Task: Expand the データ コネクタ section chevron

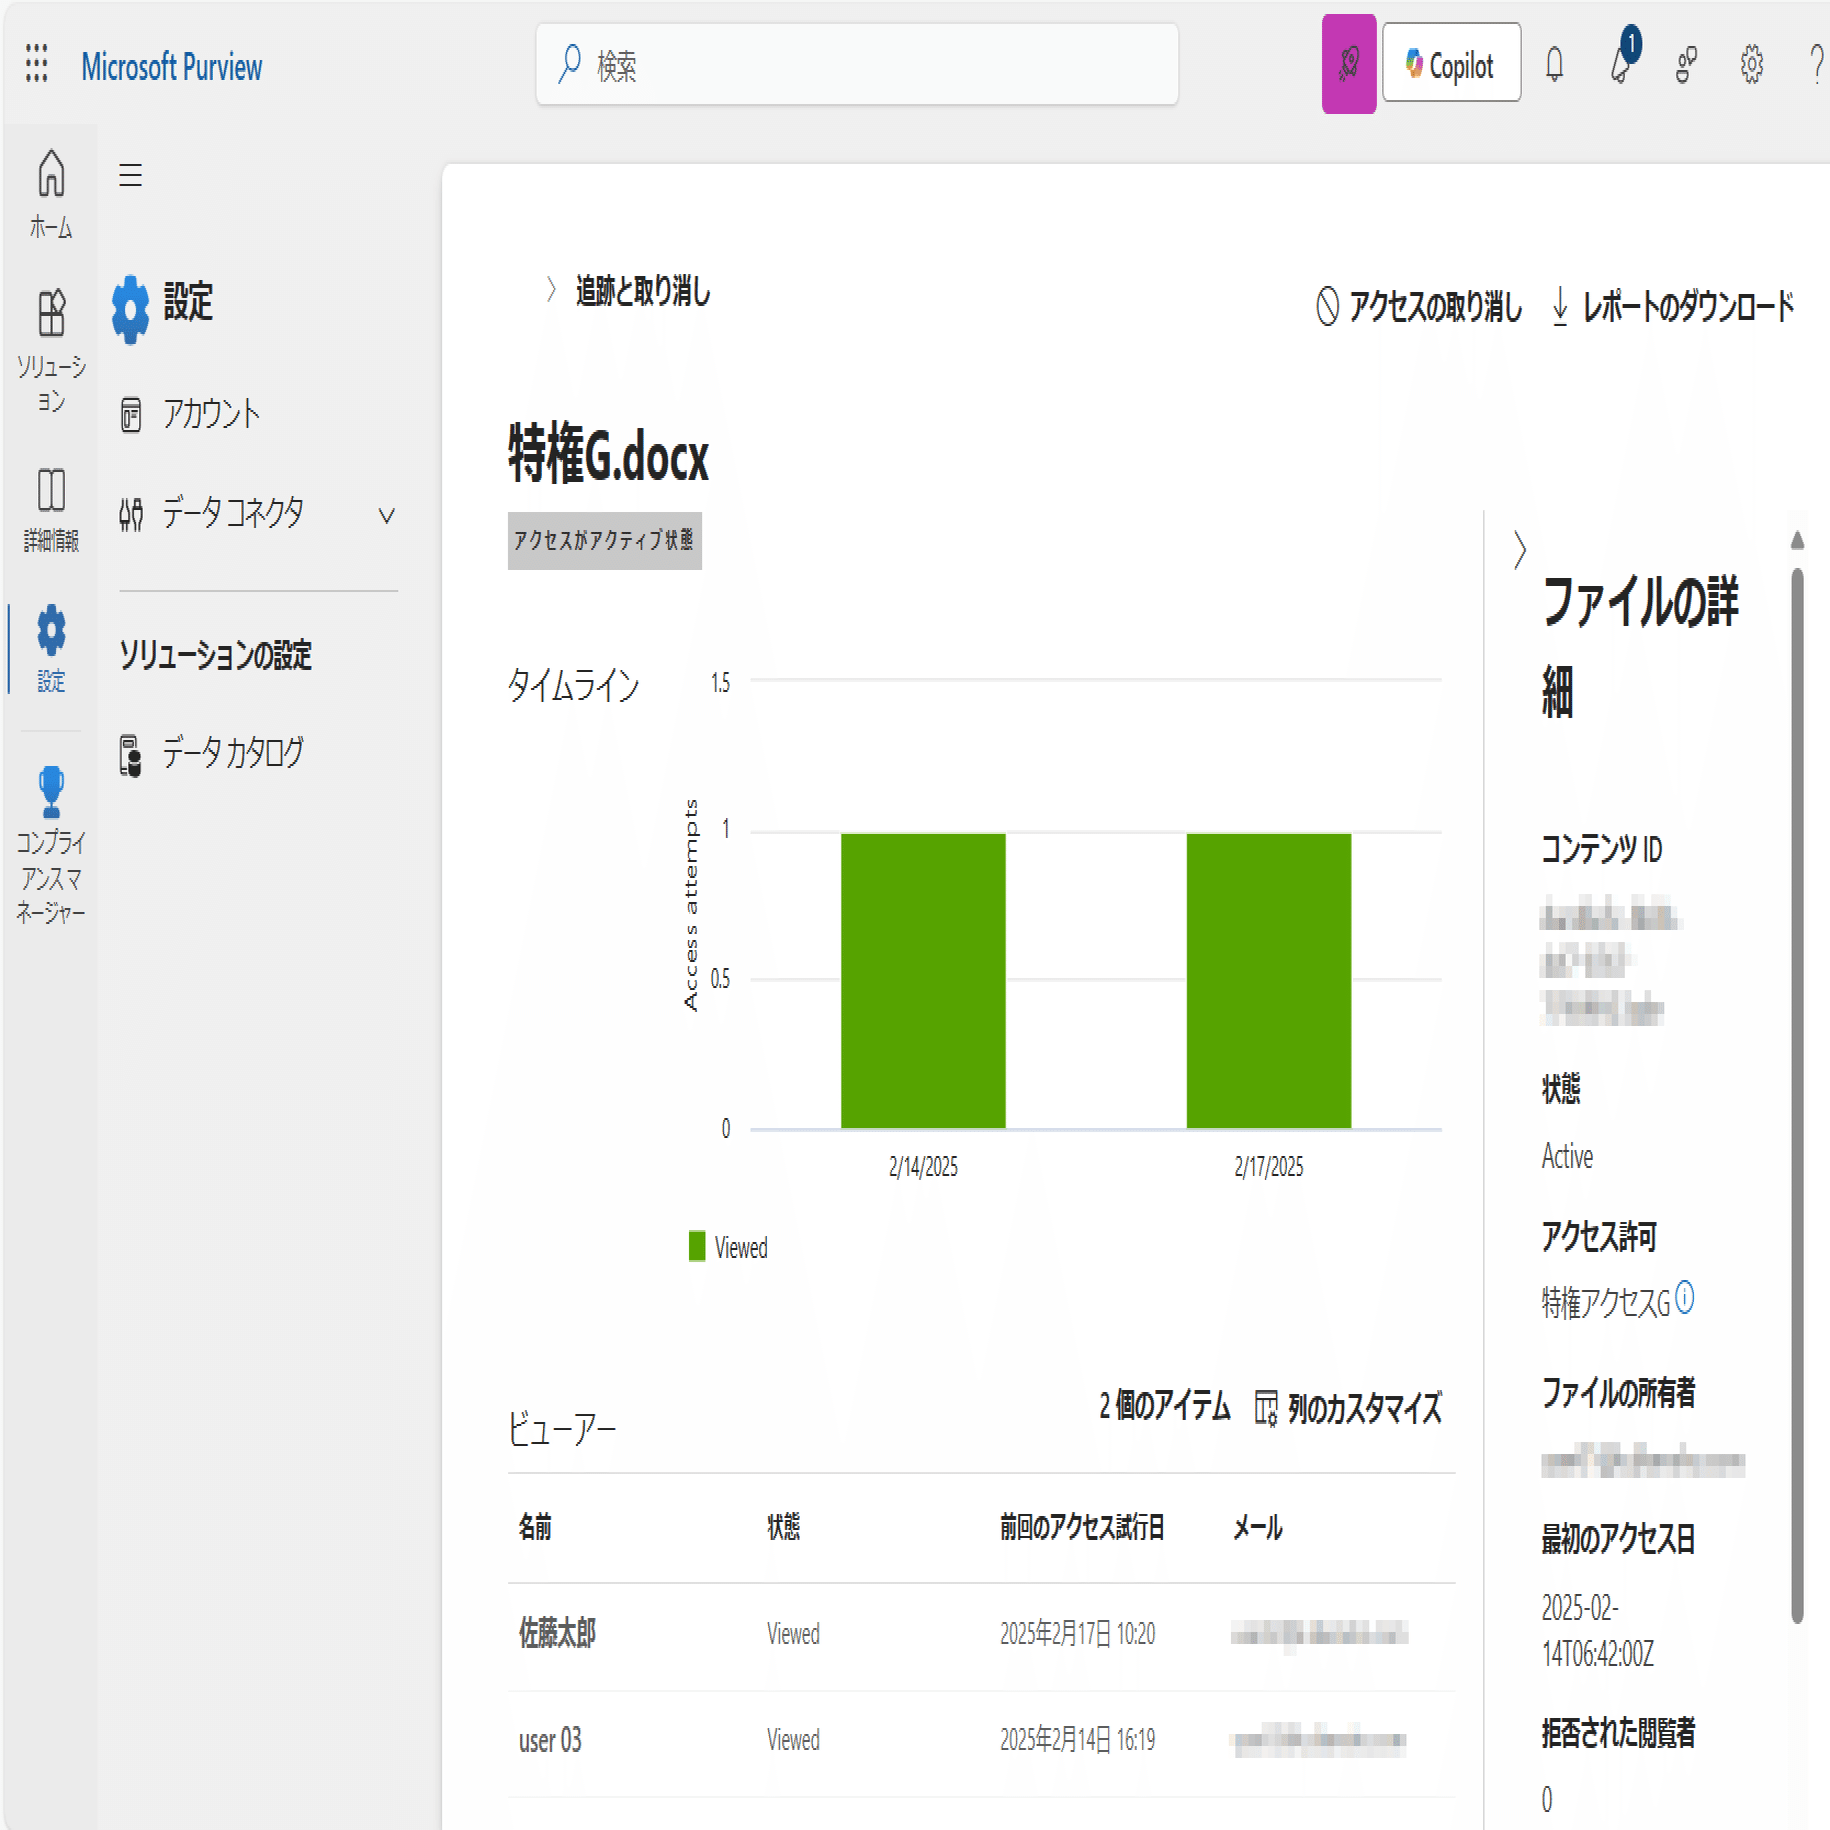Action: 386,515
